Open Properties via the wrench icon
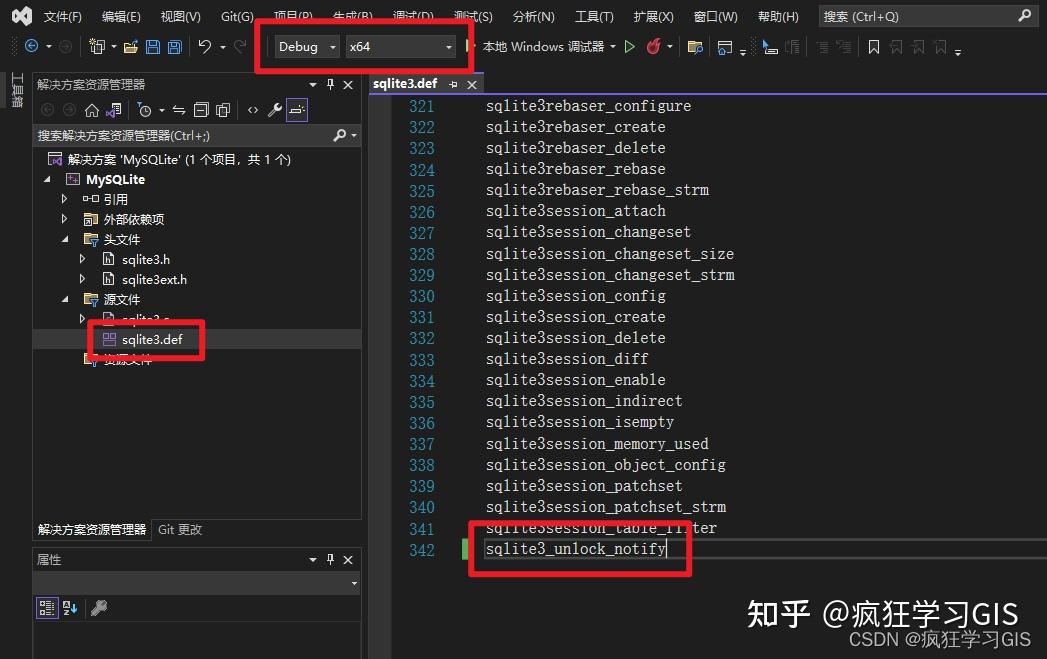The image size is (1047, 659). (275, 110)
